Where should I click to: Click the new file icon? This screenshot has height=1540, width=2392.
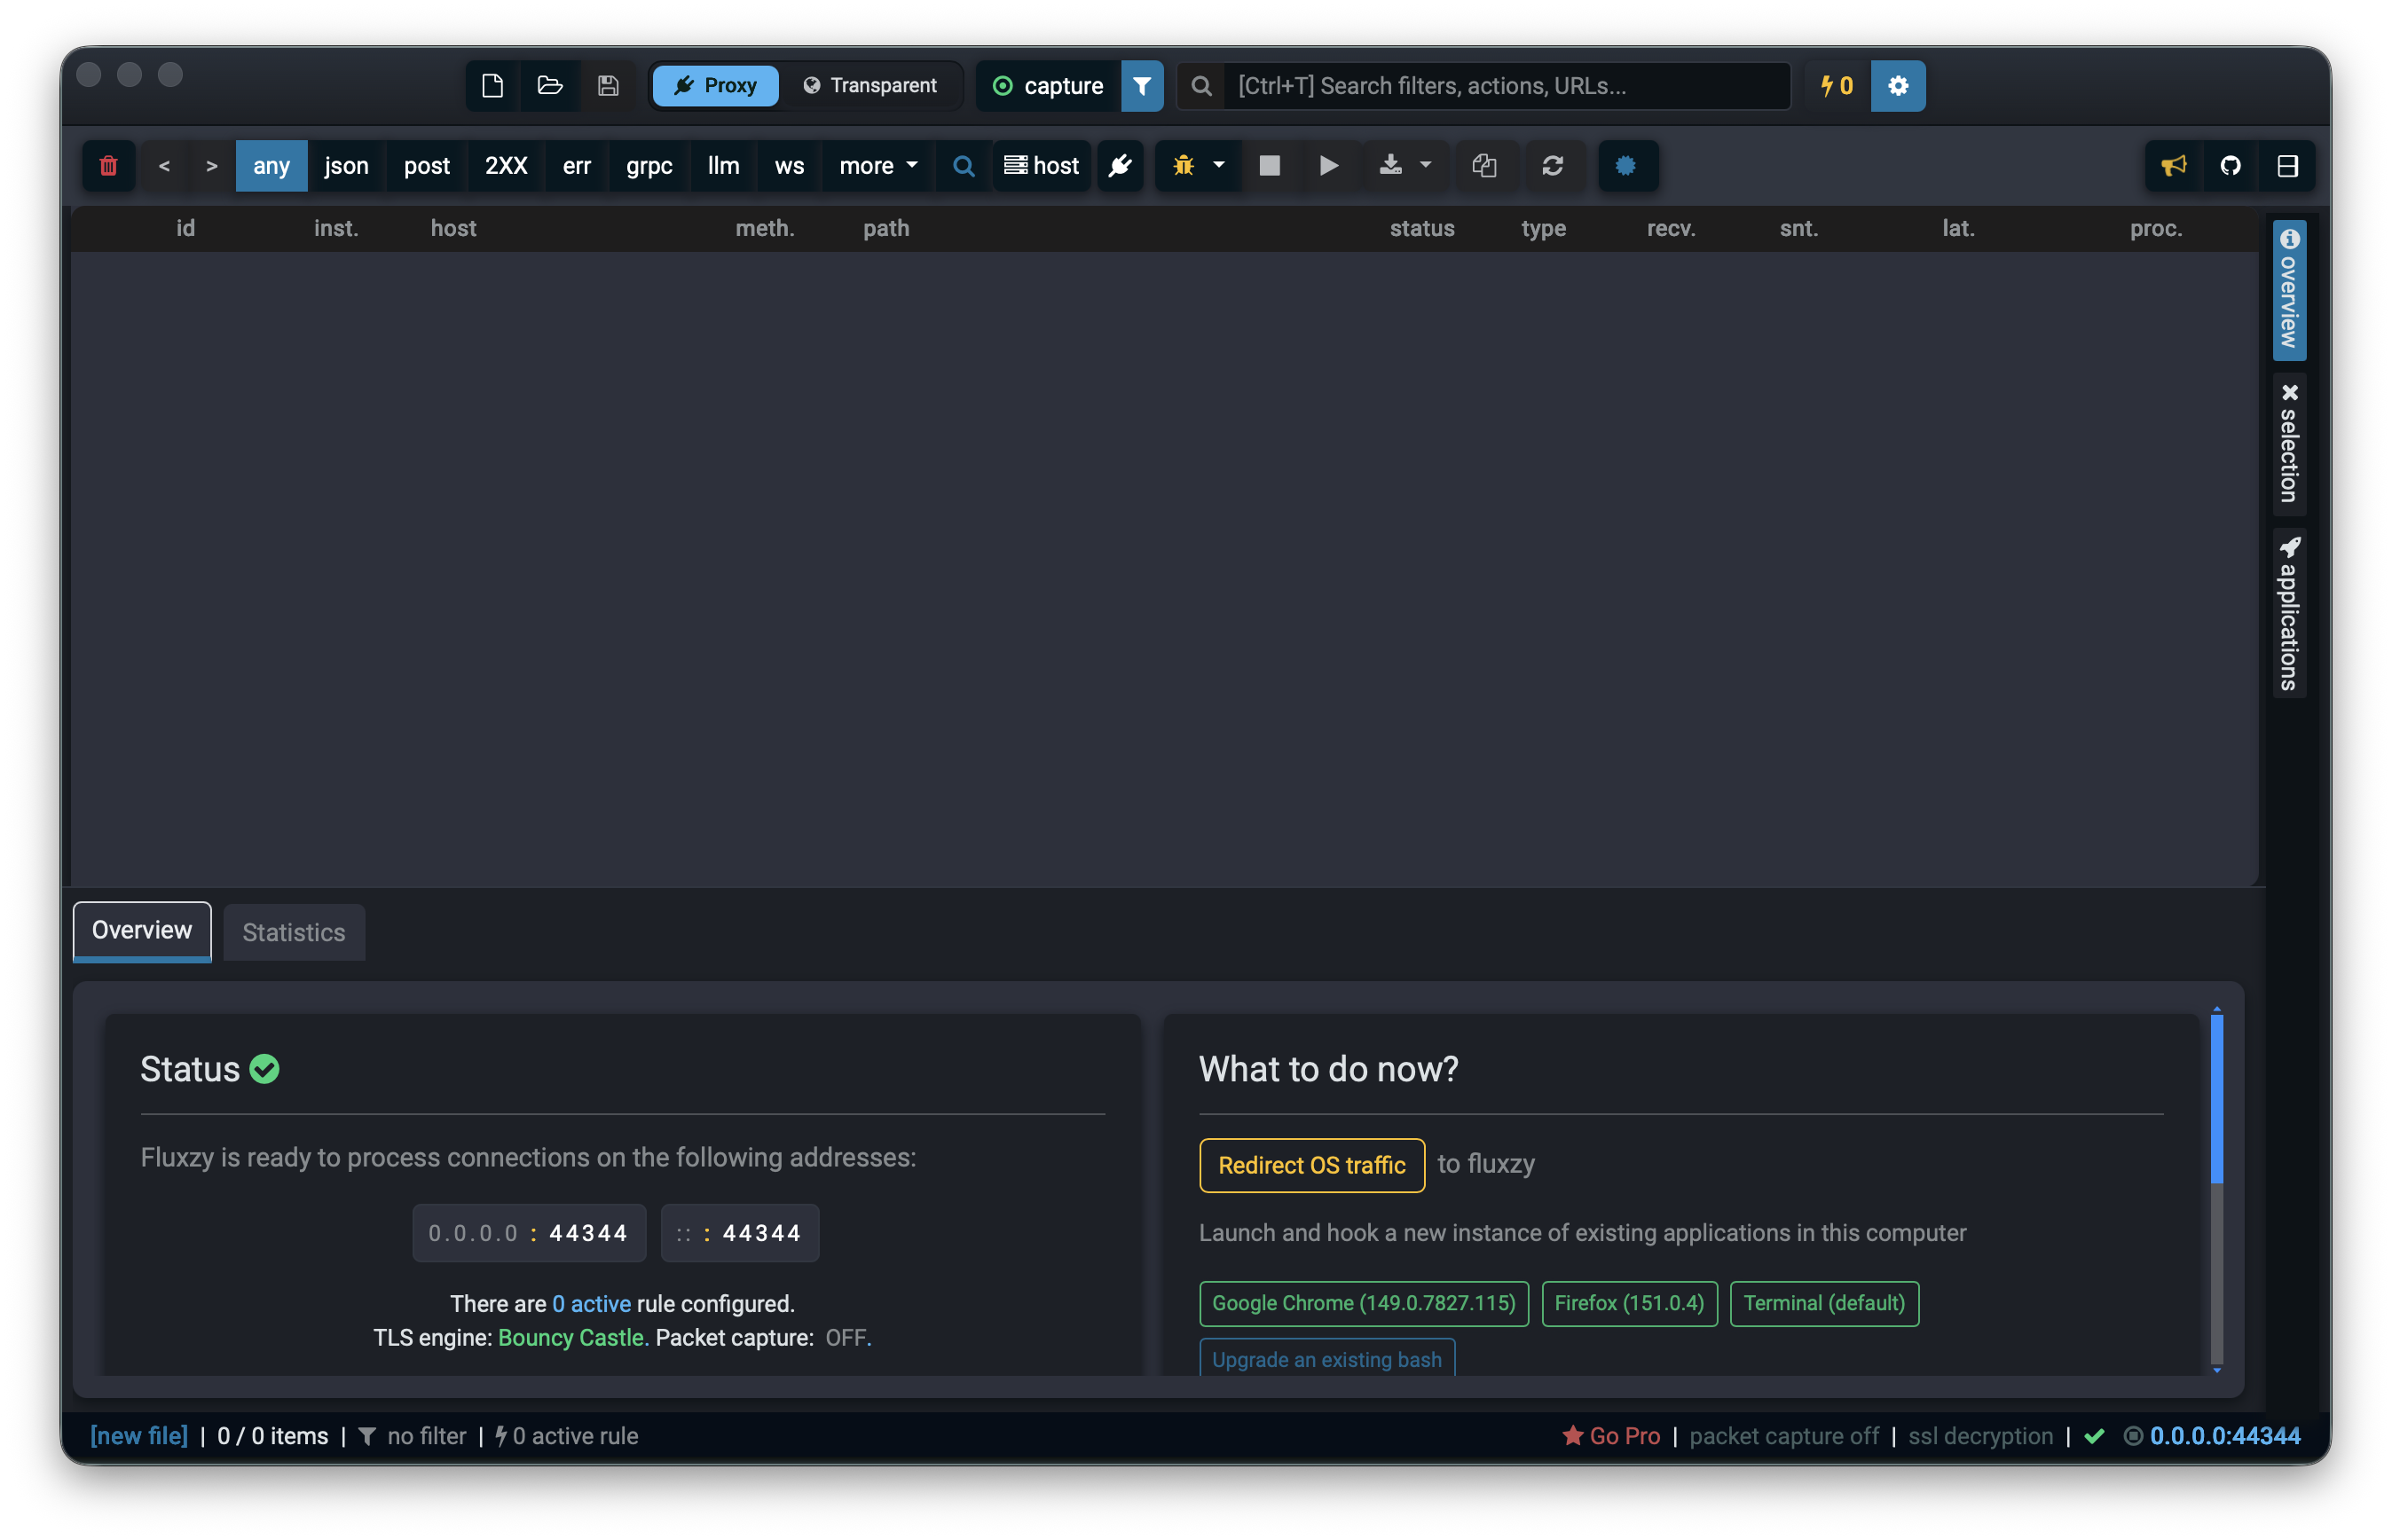pyautogui.click(x=492, y=86)
